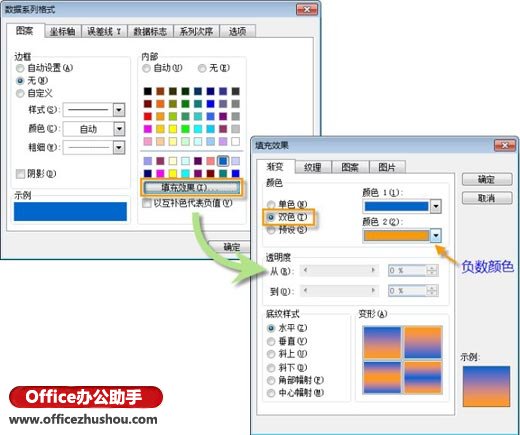
Task: Select the top-right gradient variant thumbnail
Action: (x=423, y=342)
